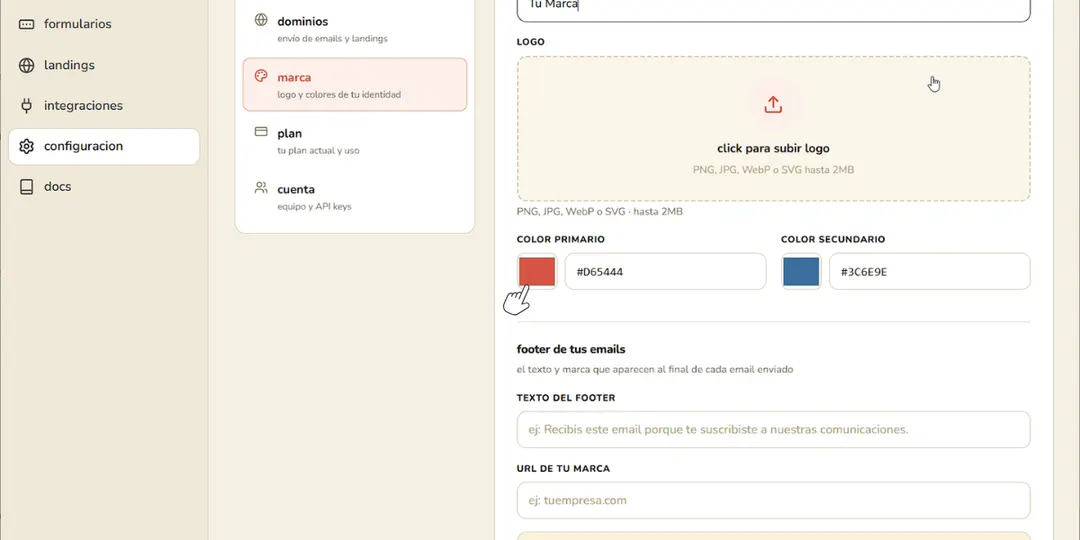Viewport: 1080px width, 540px height.
Task: Click the upload arrow icon in the logo area
Action: coord(773,105)
